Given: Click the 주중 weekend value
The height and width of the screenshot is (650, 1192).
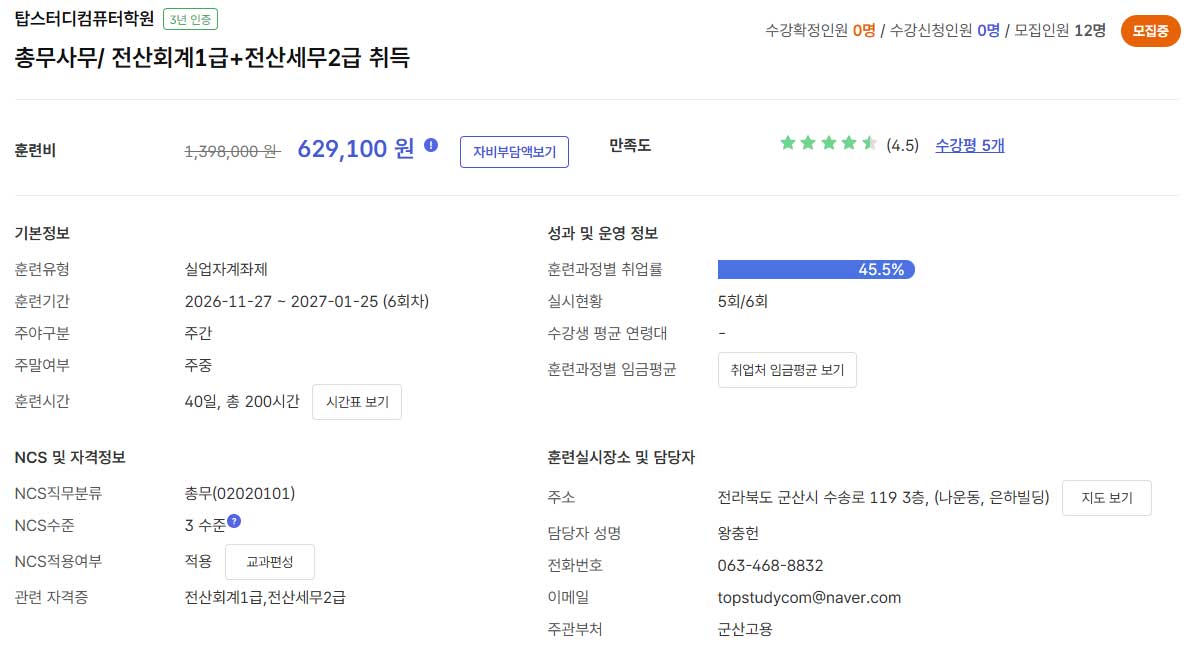Looking at the screenshot, I should pyautogui.click(x=198, y=365).
